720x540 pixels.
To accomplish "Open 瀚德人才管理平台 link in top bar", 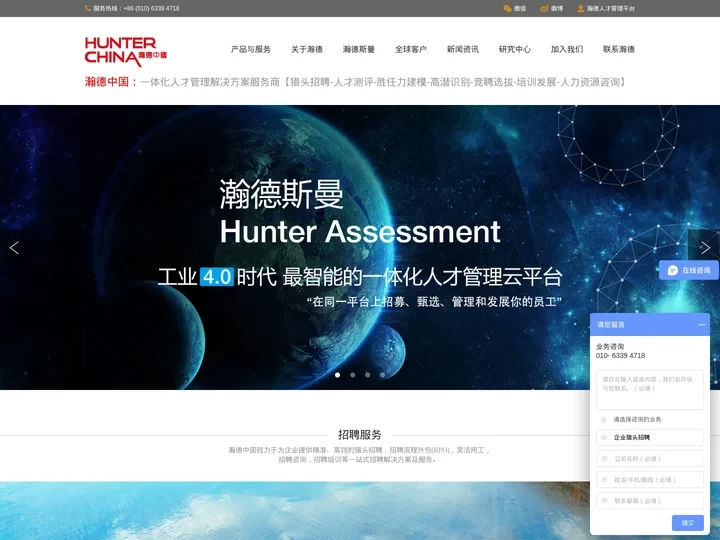I will (x=606, y=8).
